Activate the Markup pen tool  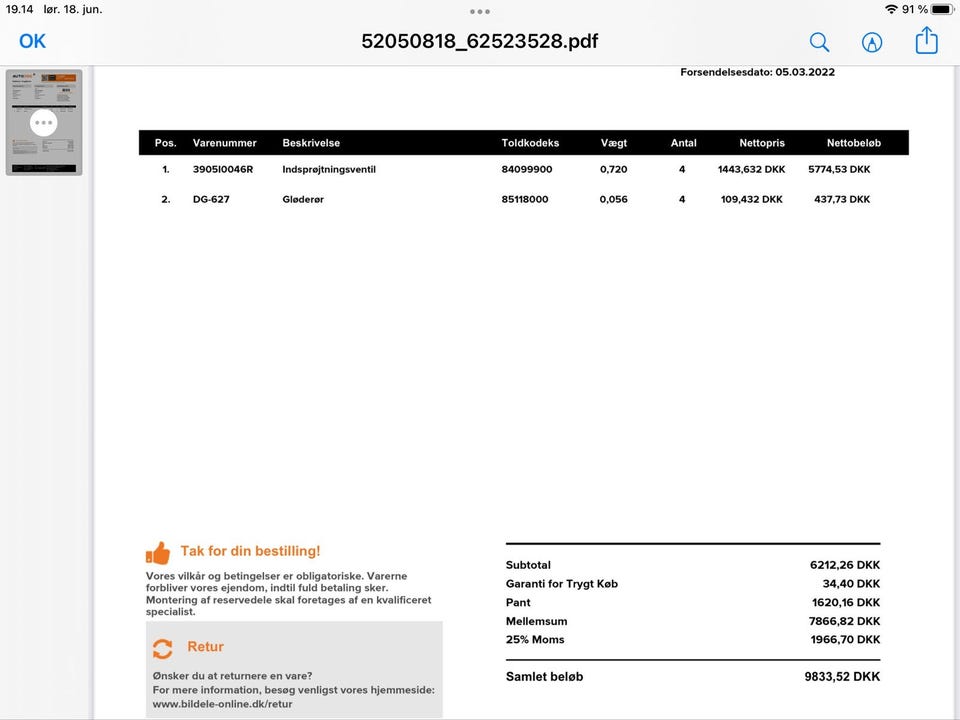(x=872, y=42)
